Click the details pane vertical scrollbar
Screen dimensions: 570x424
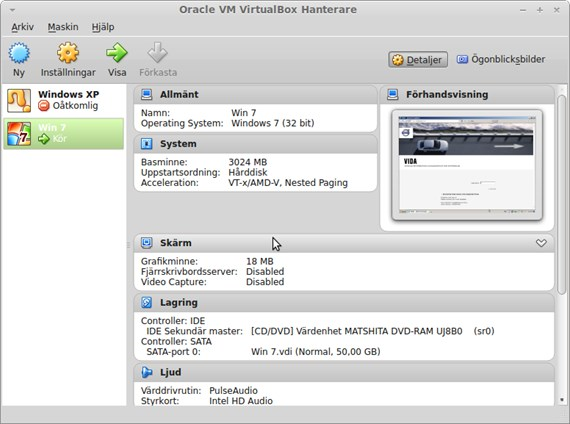pos(562,195)
